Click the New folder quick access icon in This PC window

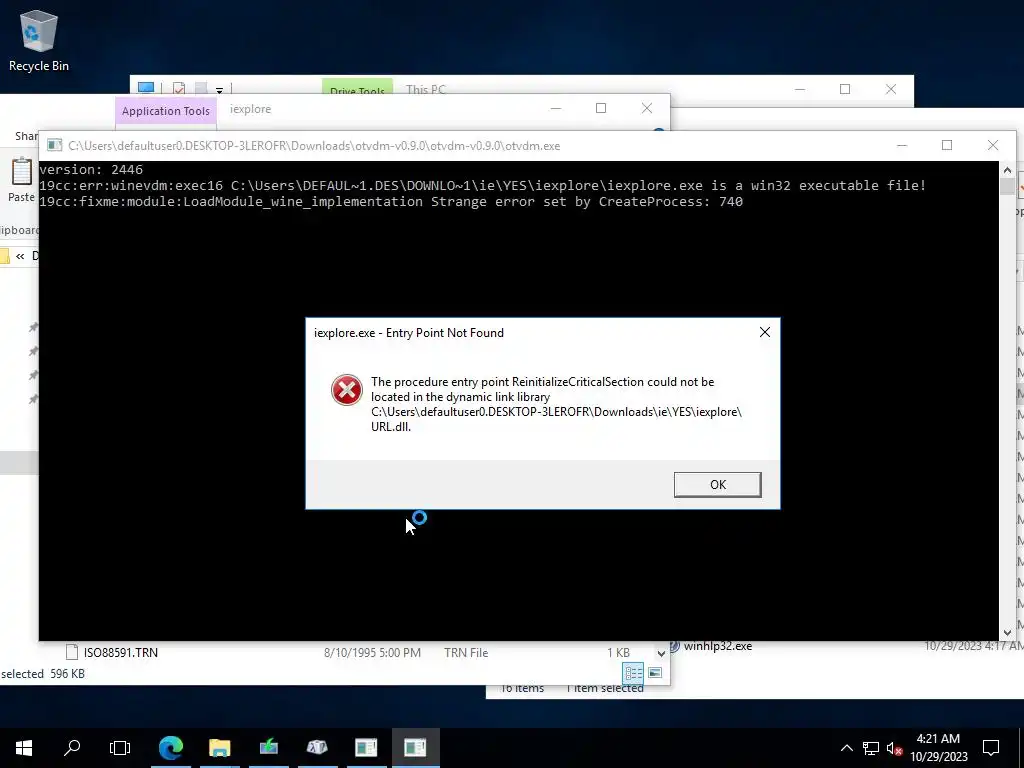[x=201, y=88]
